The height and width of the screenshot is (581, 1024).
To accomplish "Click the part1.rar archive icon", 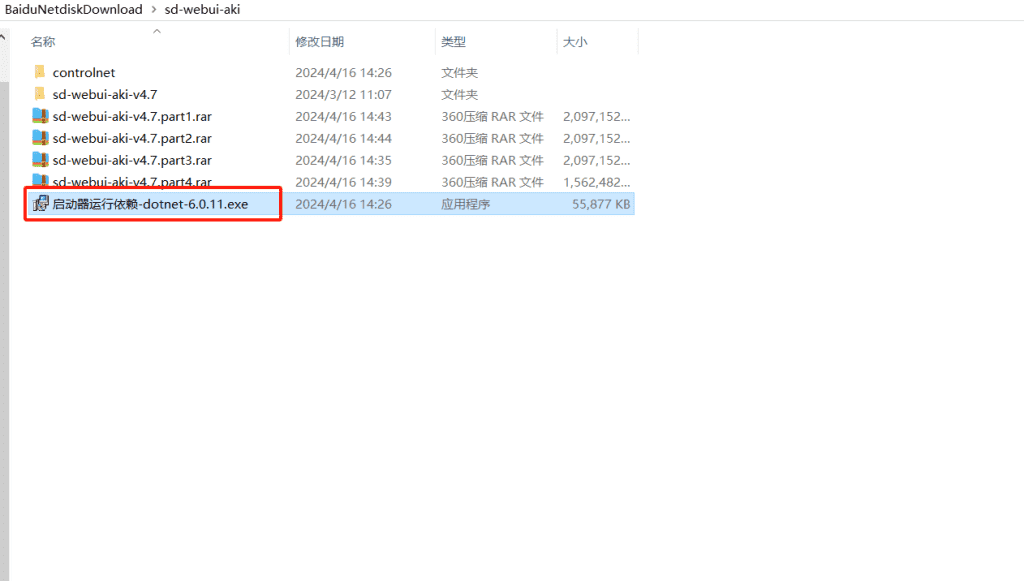I will point(40,116).
